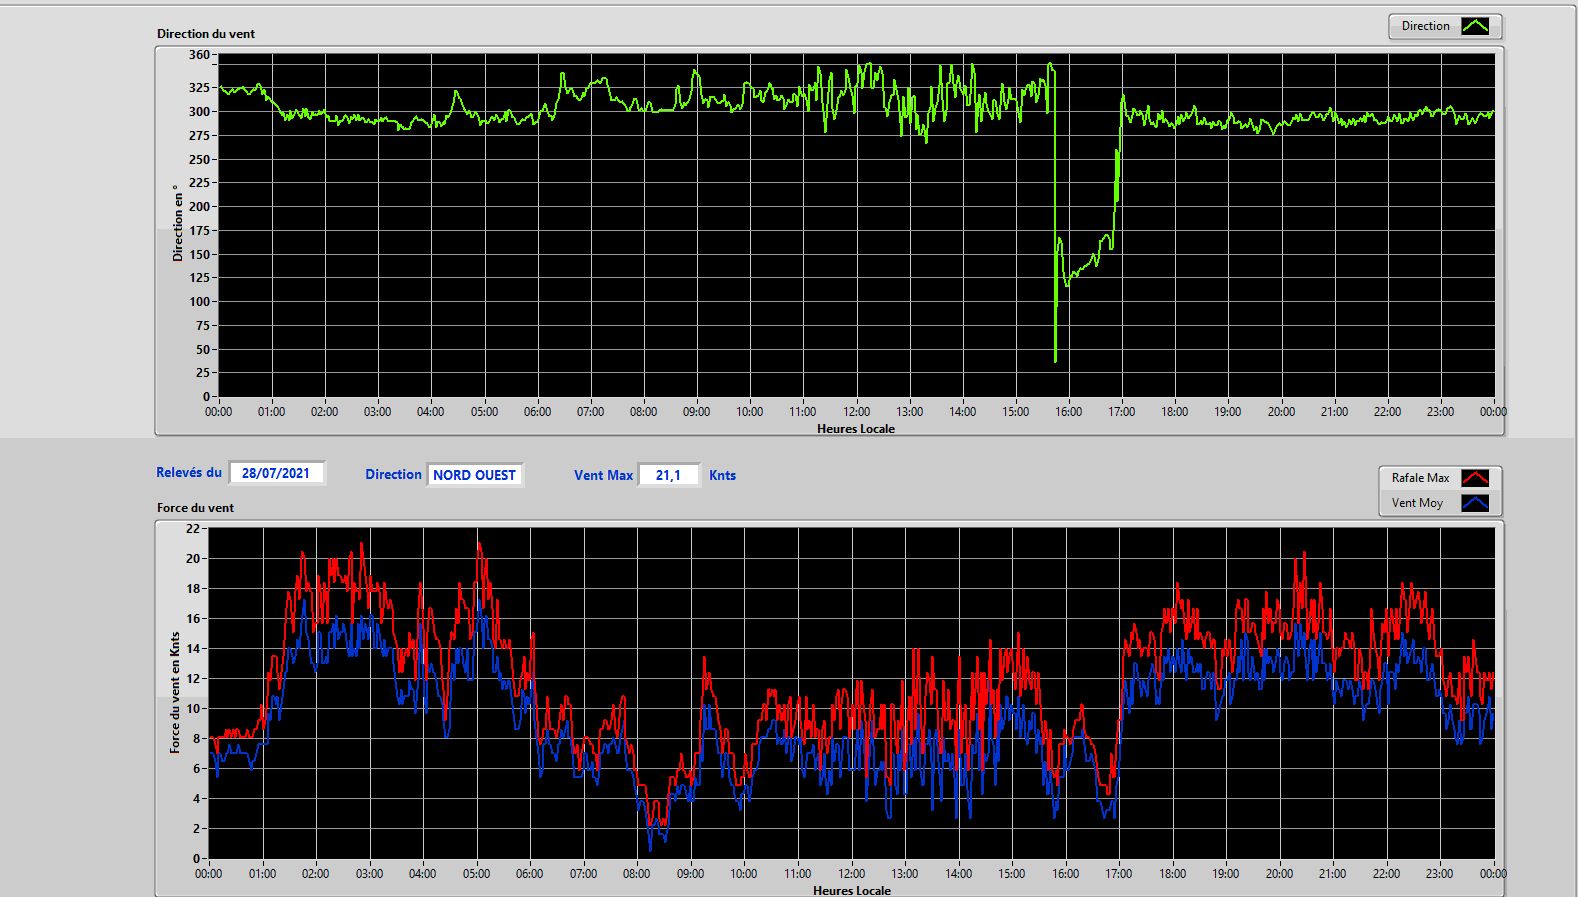Click the 360 value on direction axis
This screenshot has height=897, width=1578.
pyautogui.click(x=199, y=55)
